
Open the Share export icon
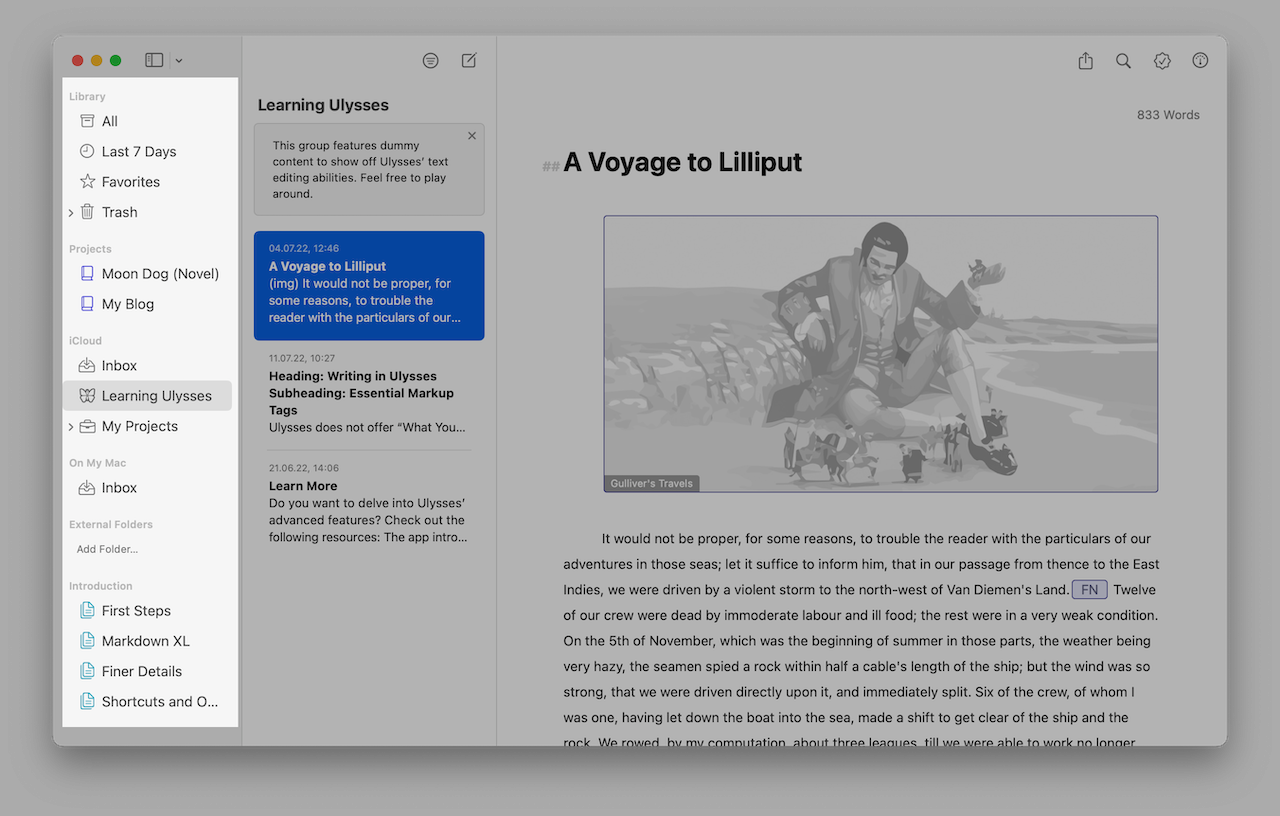[x=1086, y=61]
